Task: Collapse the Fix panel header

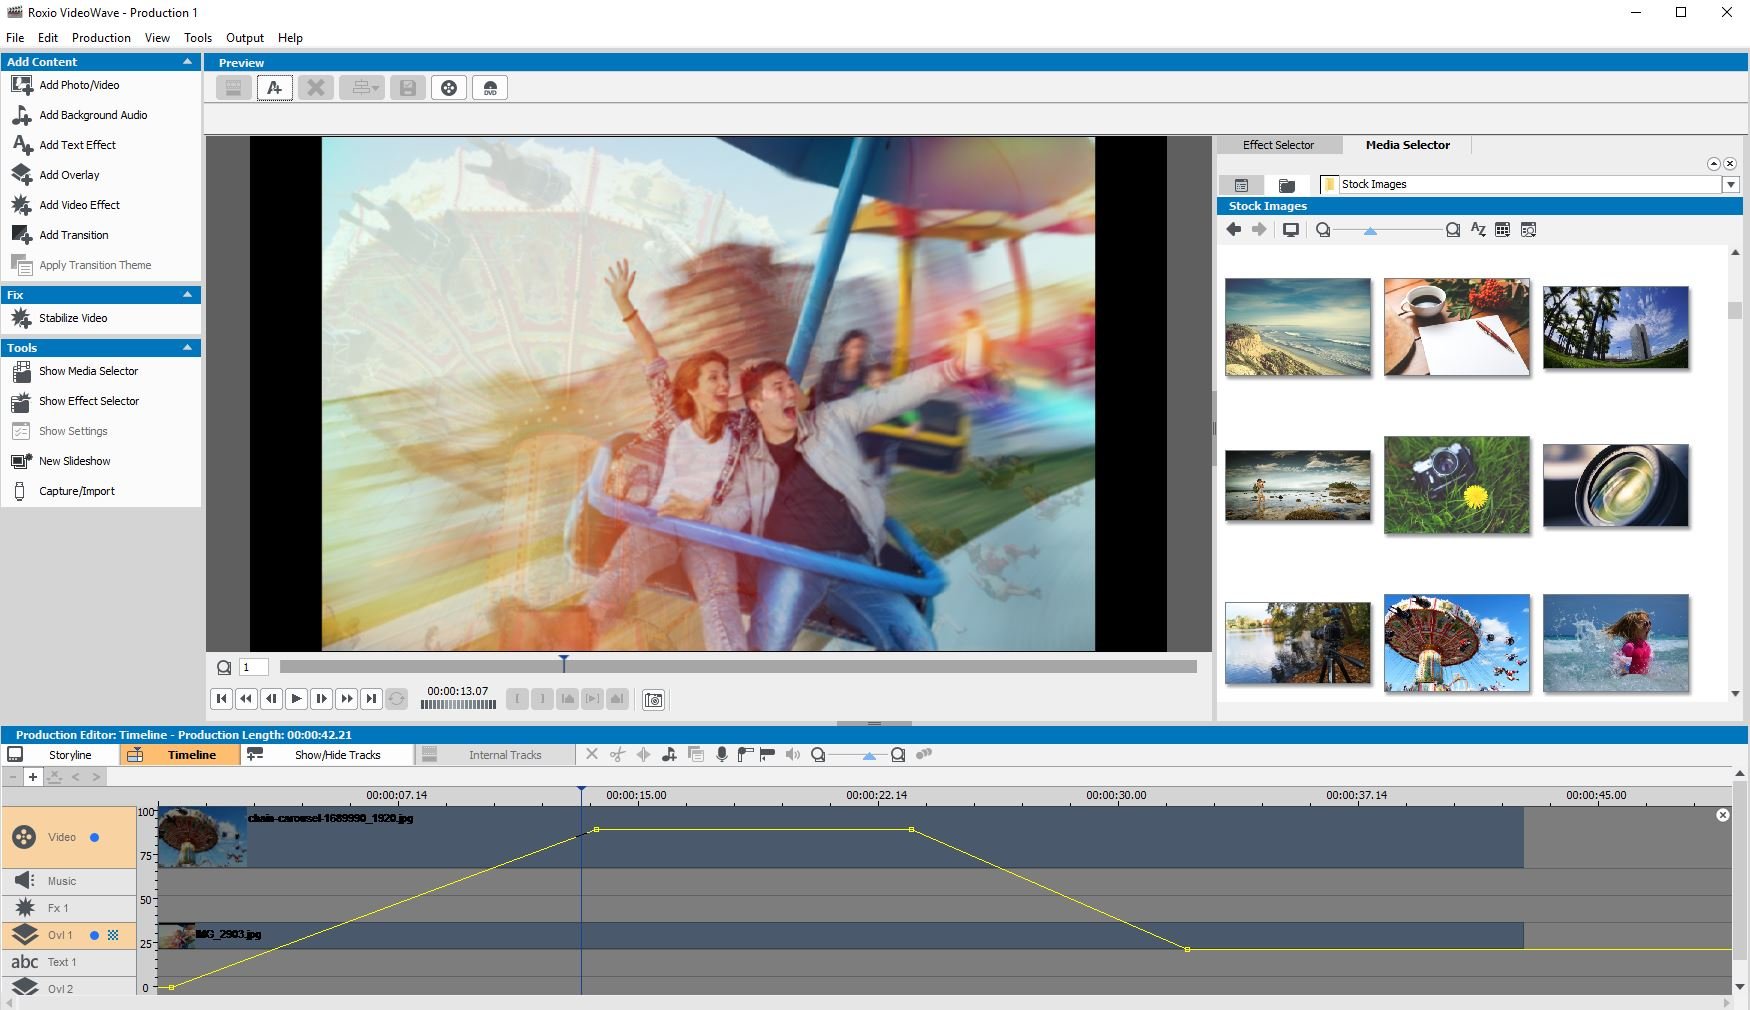Action: pos(187,294)
